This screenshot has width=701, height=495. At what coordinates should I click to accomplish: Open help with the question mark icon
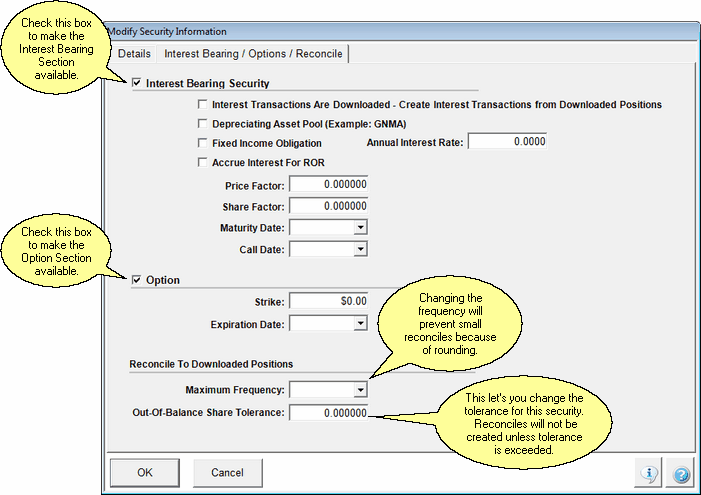681,472
